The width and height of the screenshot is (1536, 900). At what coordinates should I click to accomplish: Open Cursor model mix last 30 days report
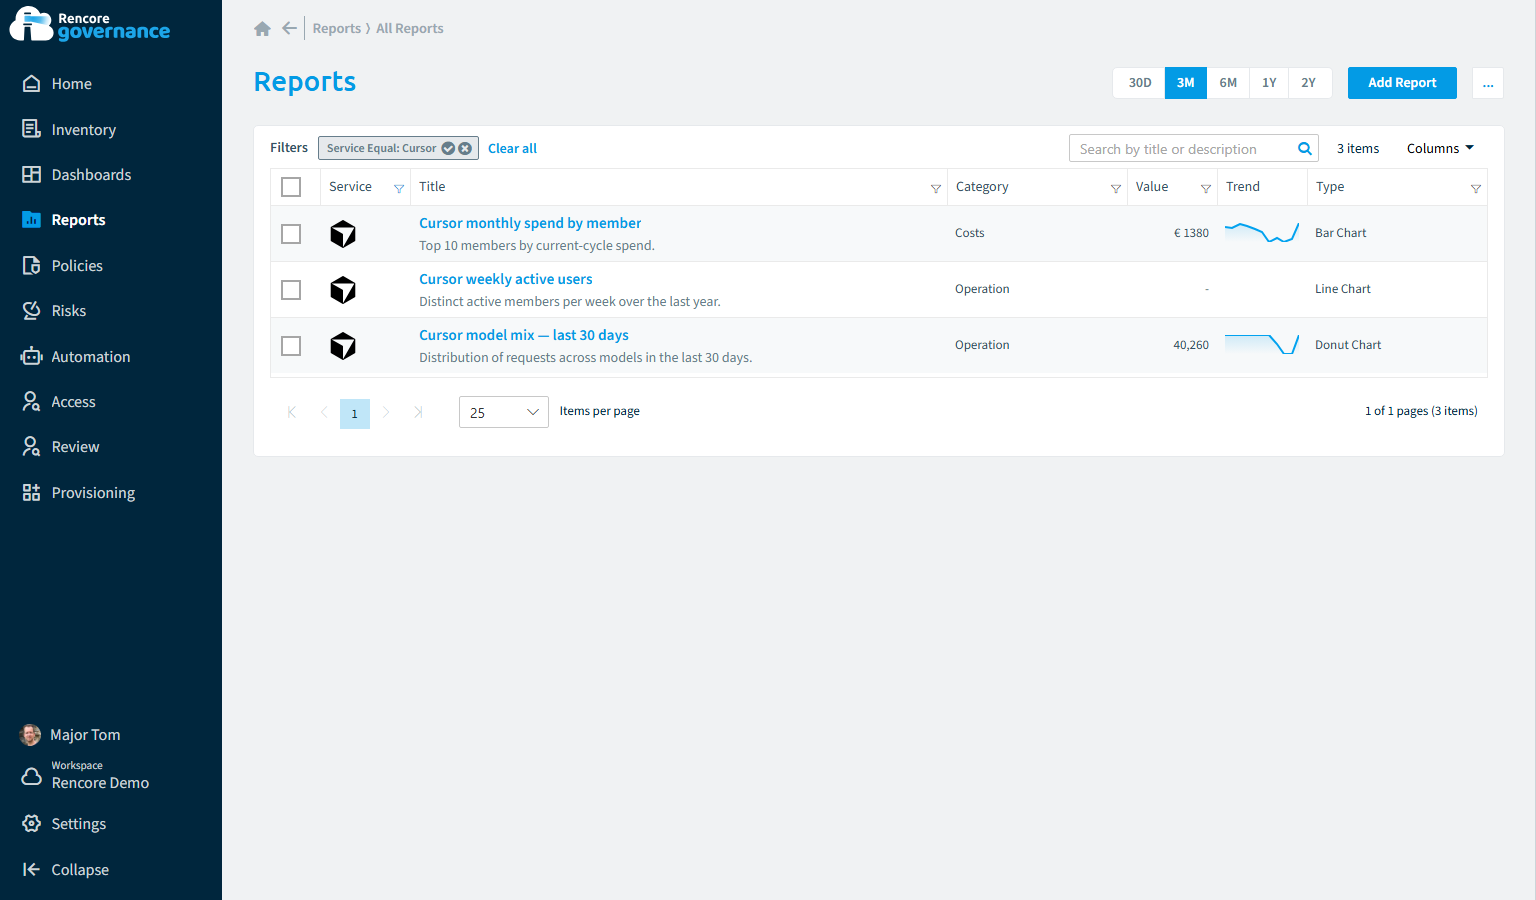pyautogui.click(x=523, y=335)
